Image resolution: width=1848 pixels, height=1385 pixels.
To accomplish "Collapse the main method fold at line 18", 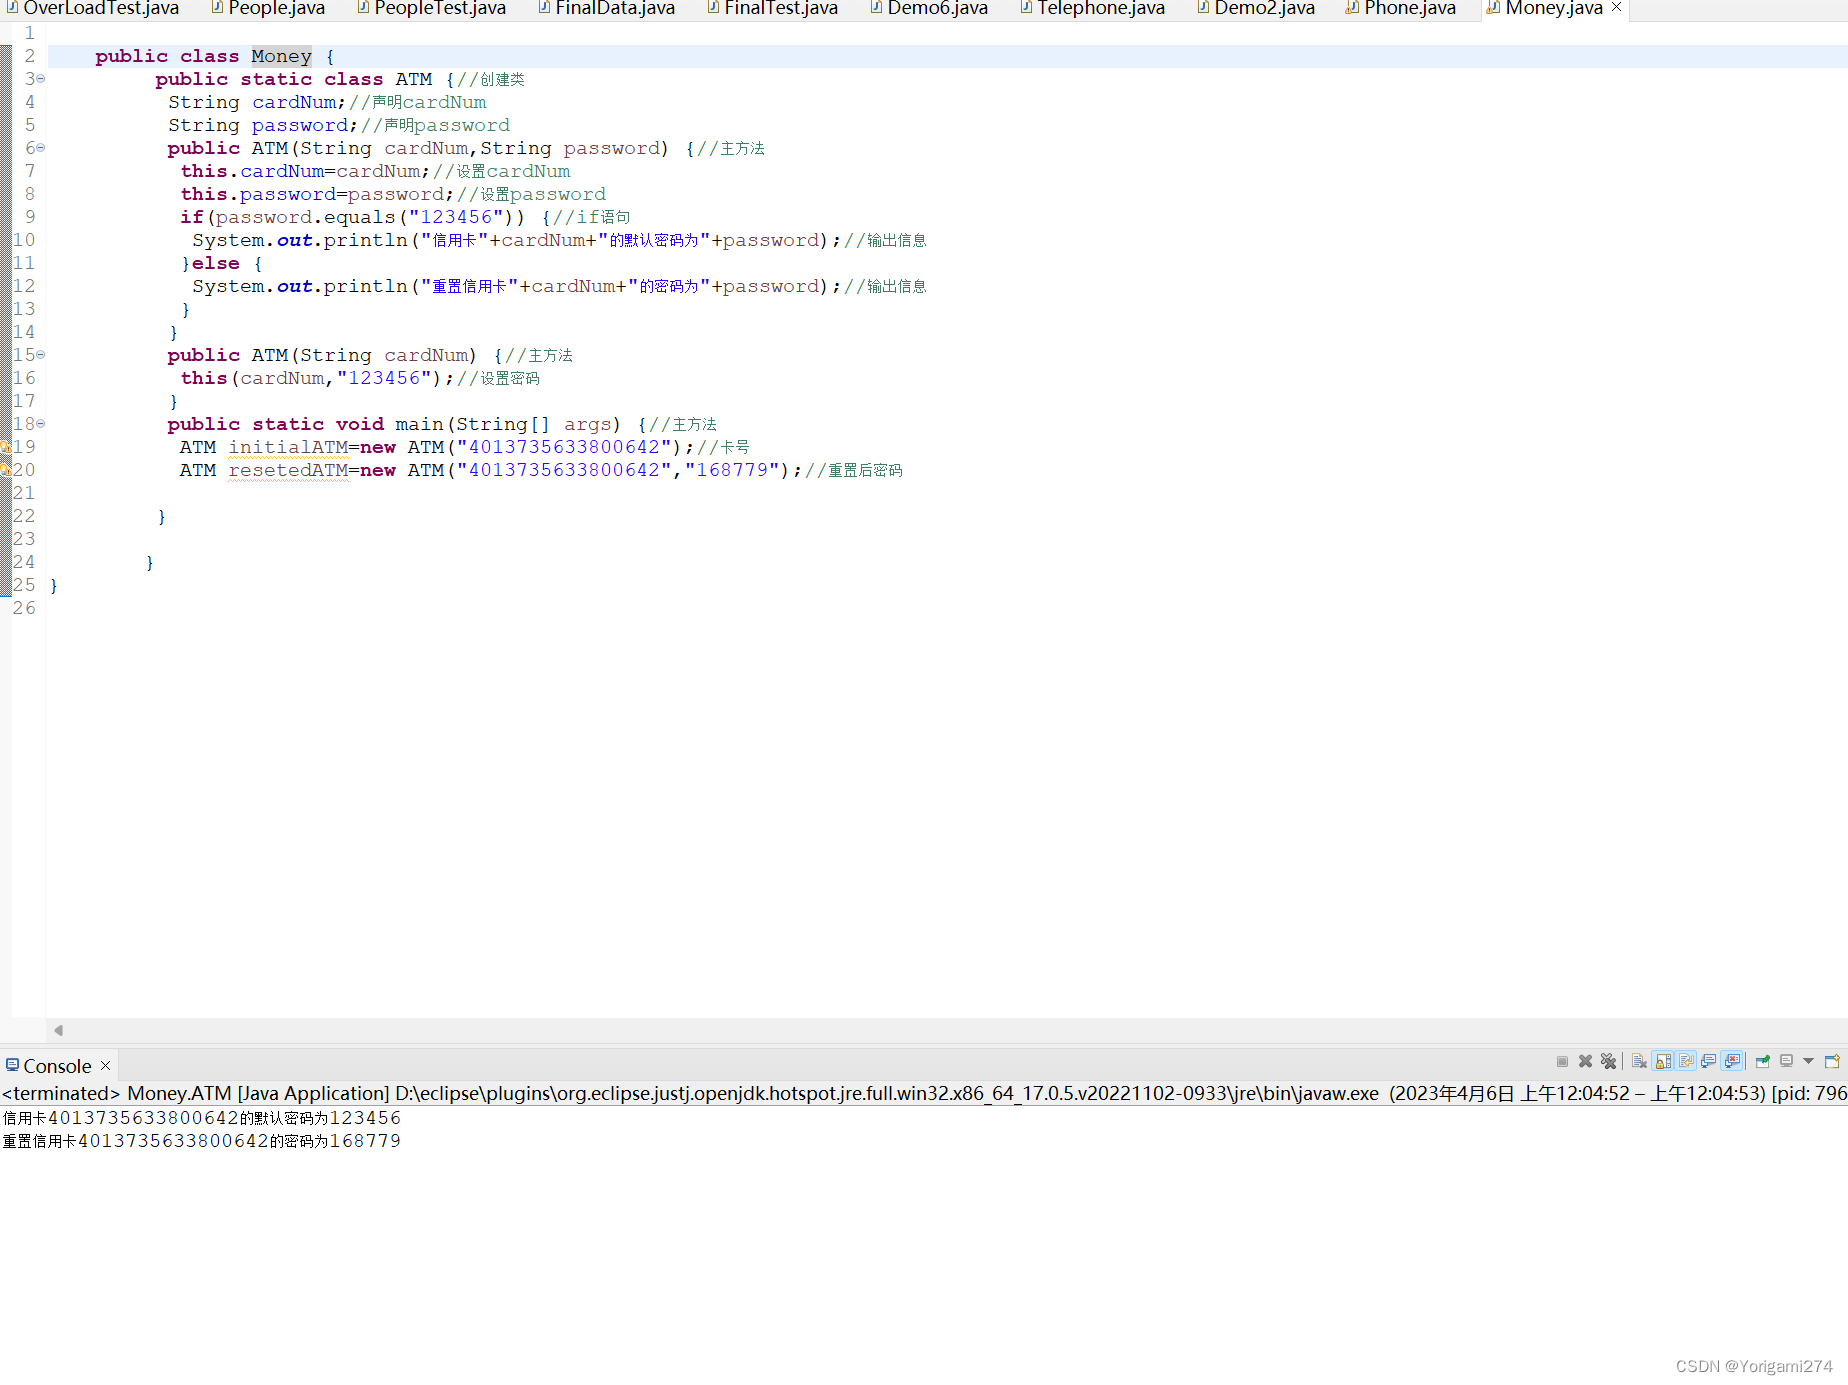I will [41, 423].
